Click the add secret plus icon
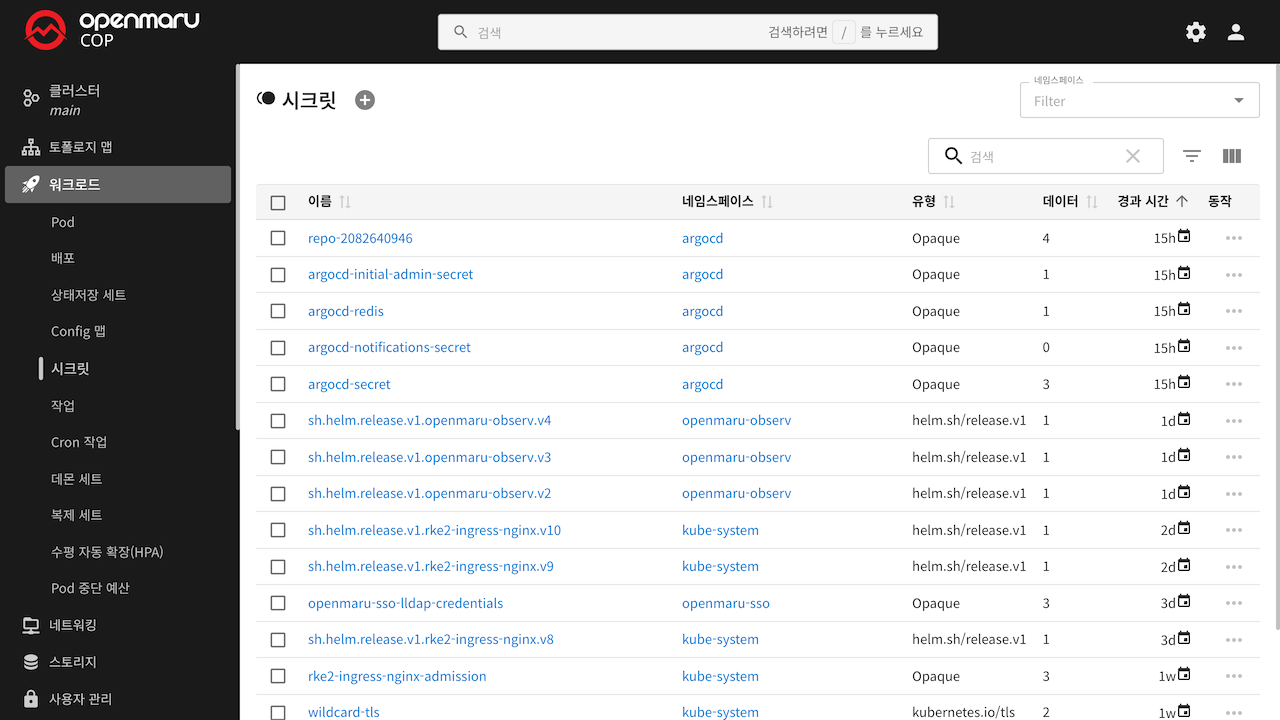Viewport: 1280px width, 720px height. point(365,100)
